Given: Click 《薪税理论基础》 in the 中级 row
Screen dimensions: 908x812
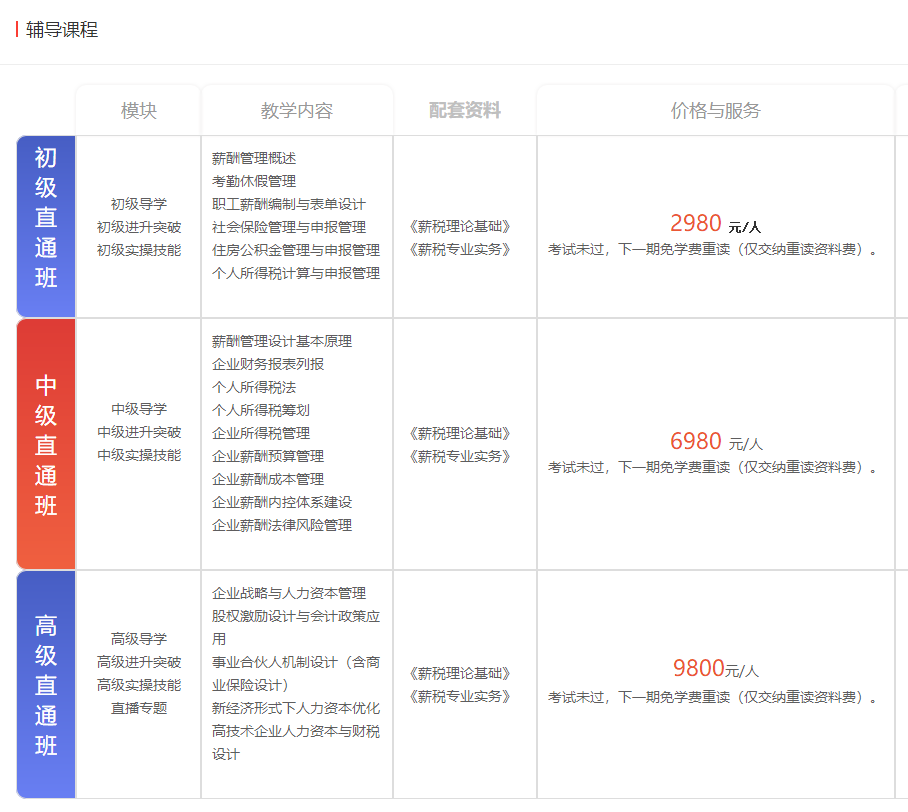Looking at the screenshot, I should coord(459,433).
